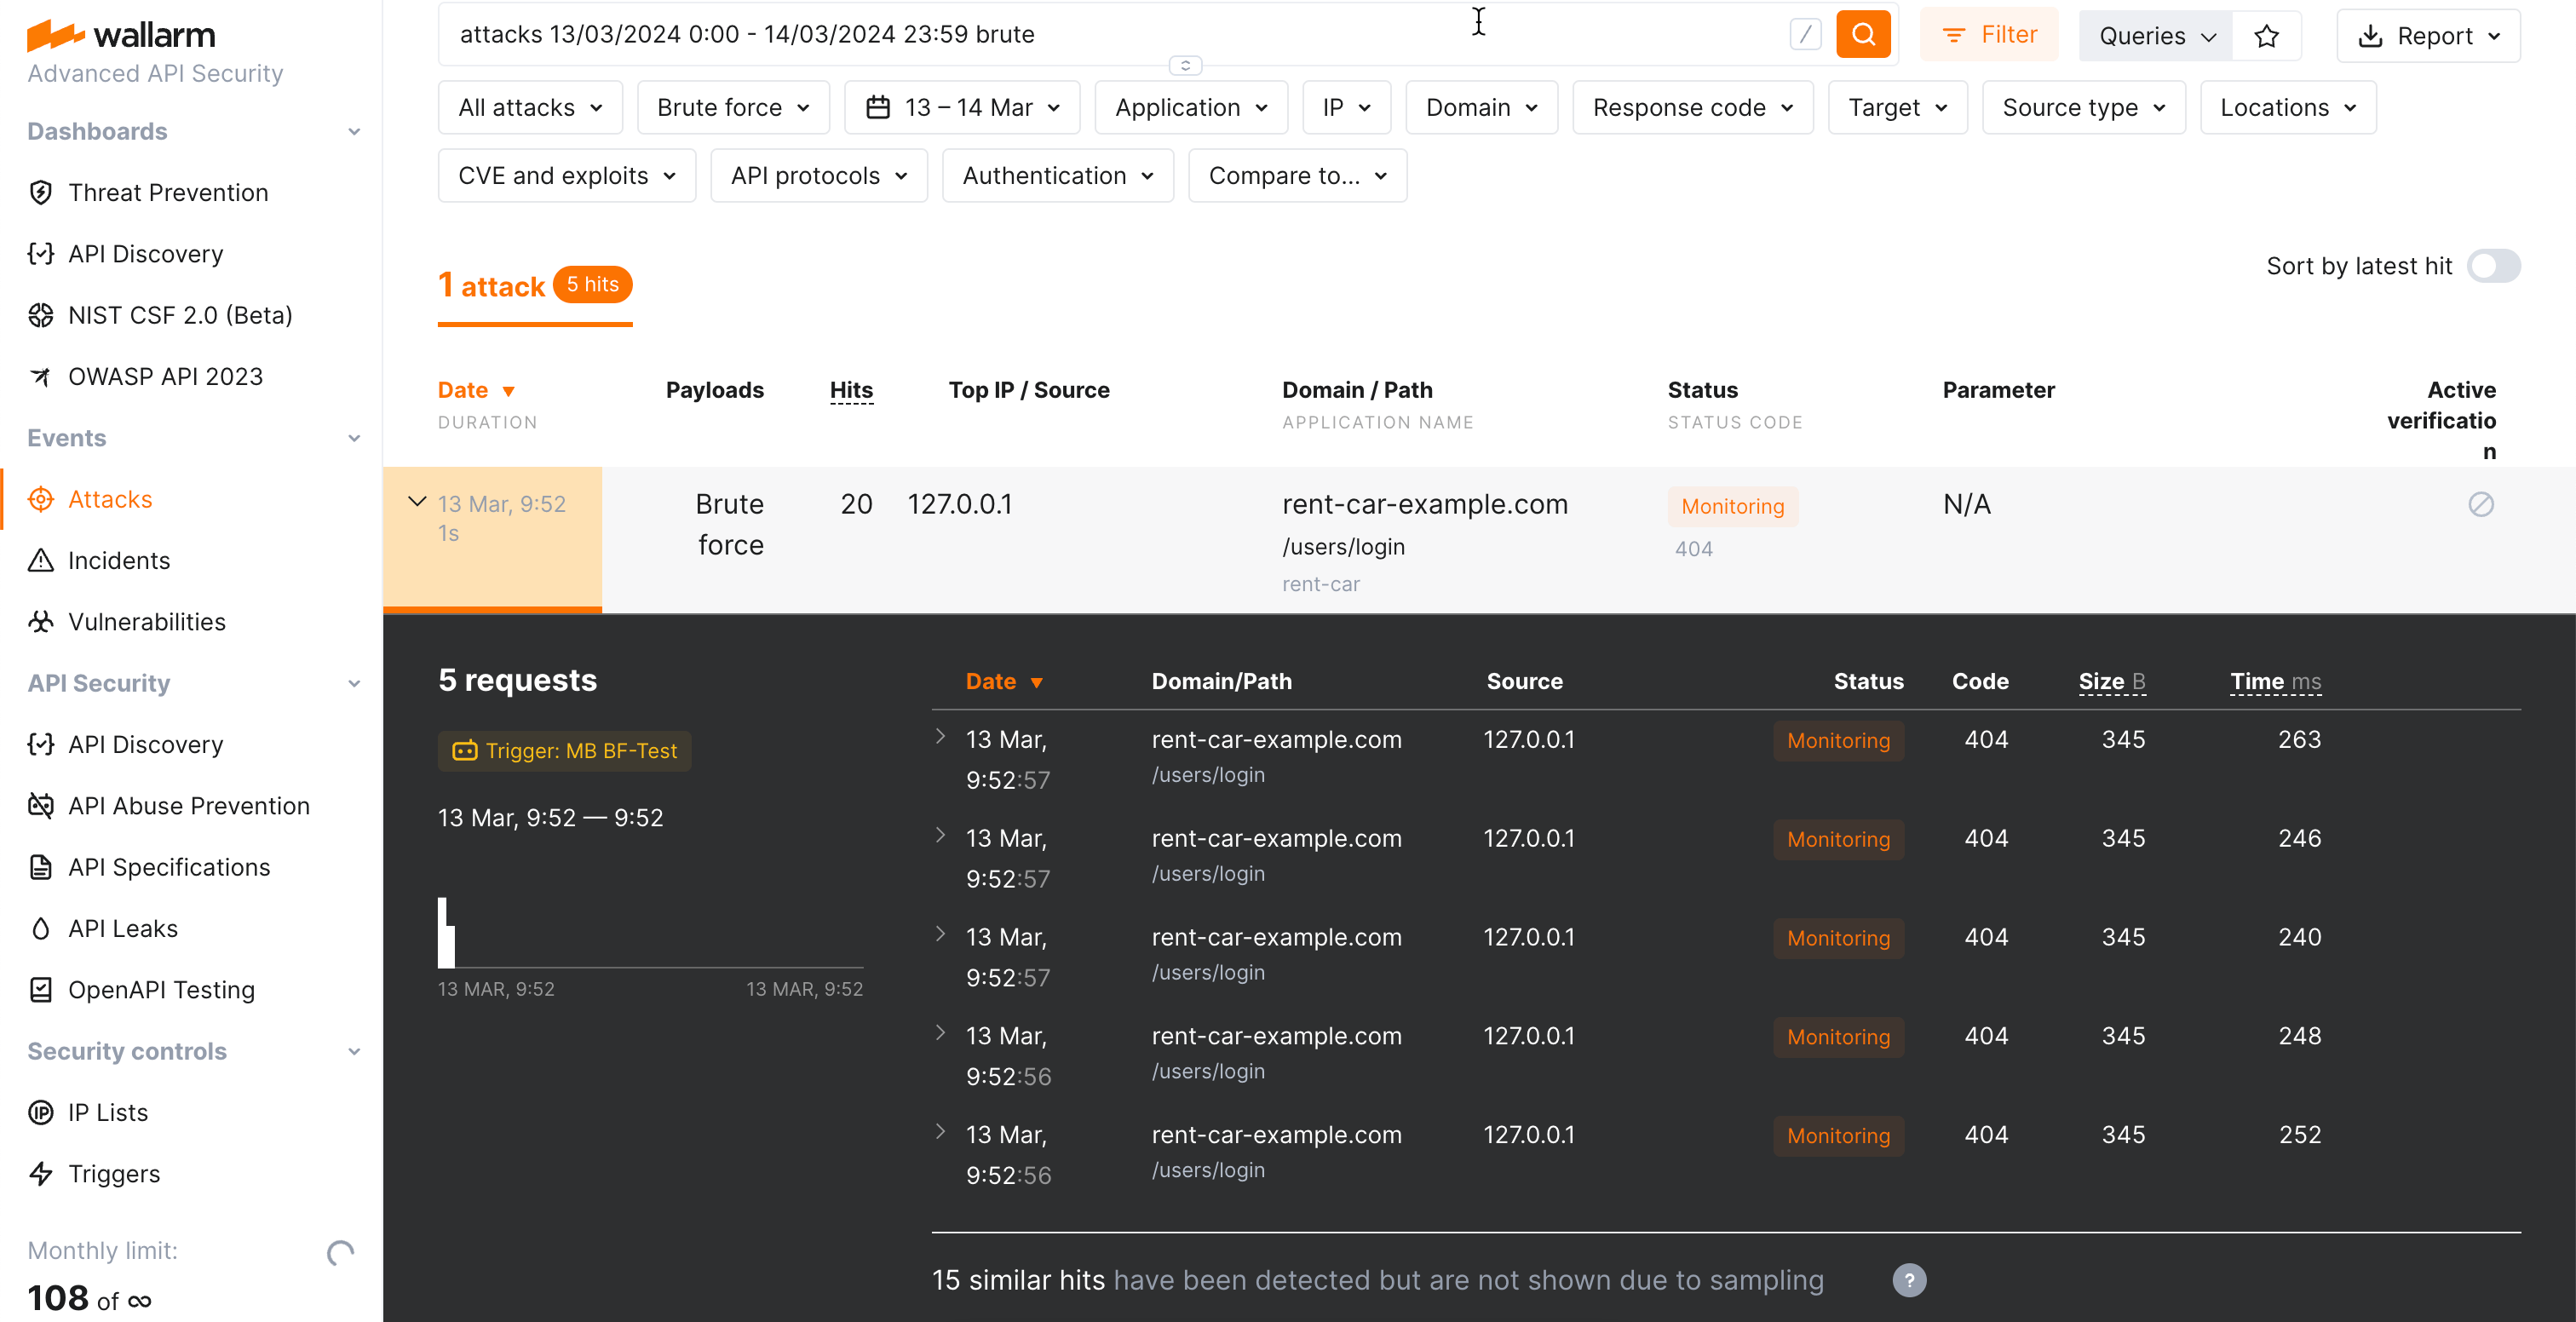Open the sampling help tooltip
Viewport: 2576px width, 1322px height.
(x=1909, y=1281)
